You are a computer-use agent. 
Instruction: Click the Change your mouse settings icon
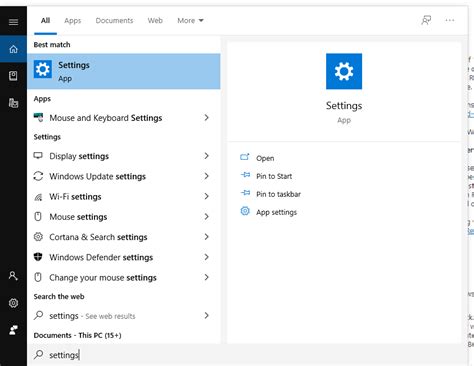38,277
